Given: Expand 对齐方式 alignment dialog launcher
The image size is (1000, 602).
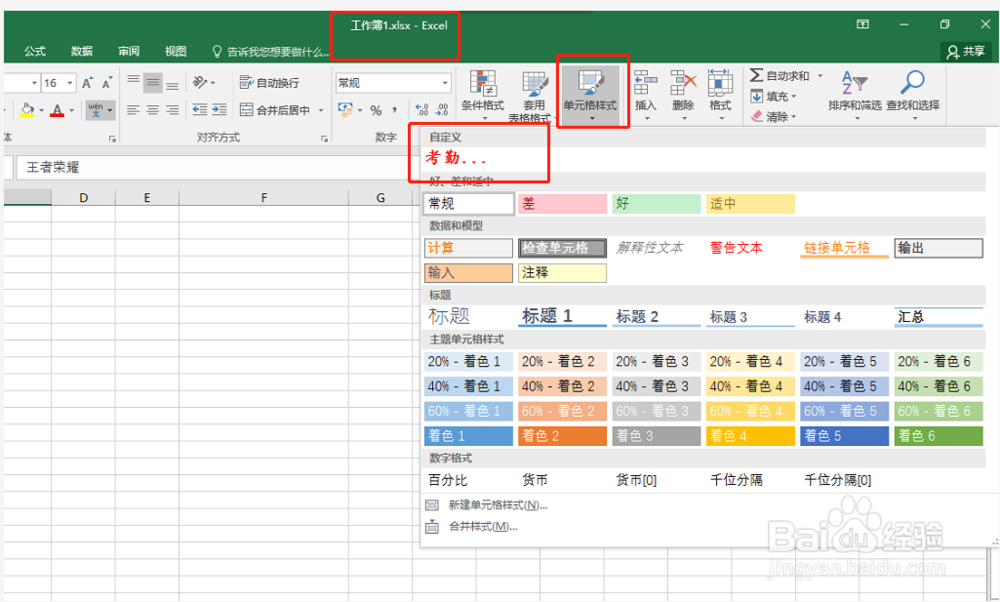Looking at the screenshot, I should click(x=324, y=138).
